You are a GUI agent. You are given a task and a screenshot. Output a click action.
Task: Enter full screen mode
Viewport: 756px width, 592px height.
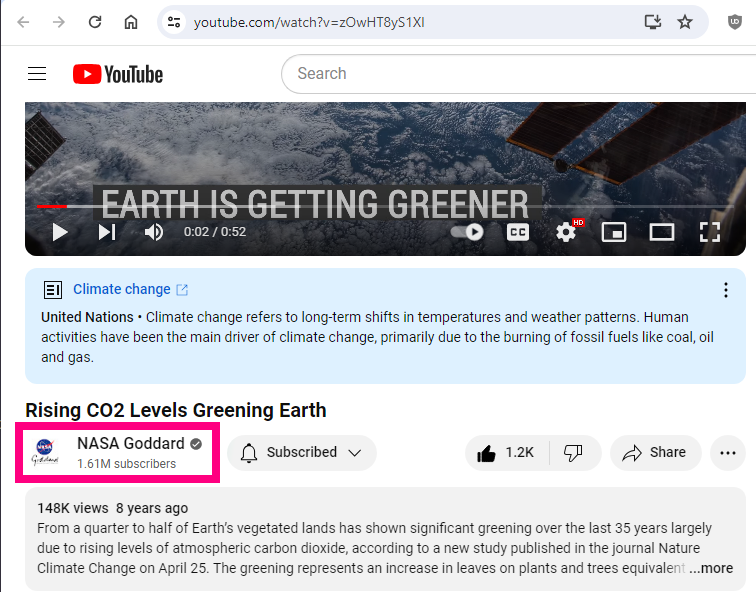710,232
